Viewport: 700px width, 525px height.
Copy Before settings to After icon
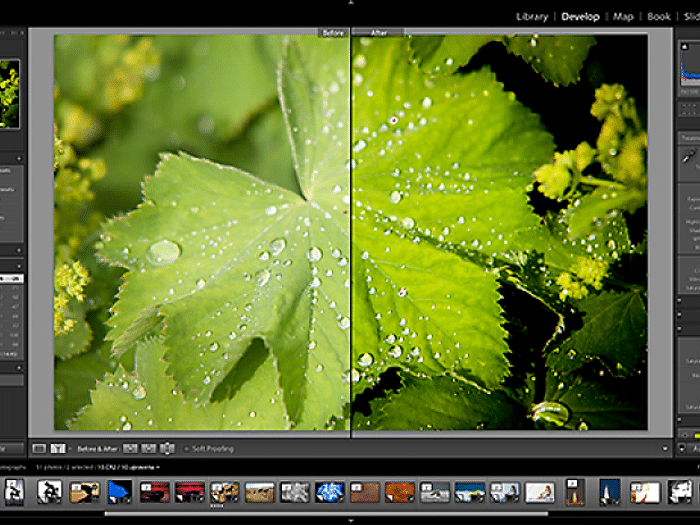click(130, 449)
